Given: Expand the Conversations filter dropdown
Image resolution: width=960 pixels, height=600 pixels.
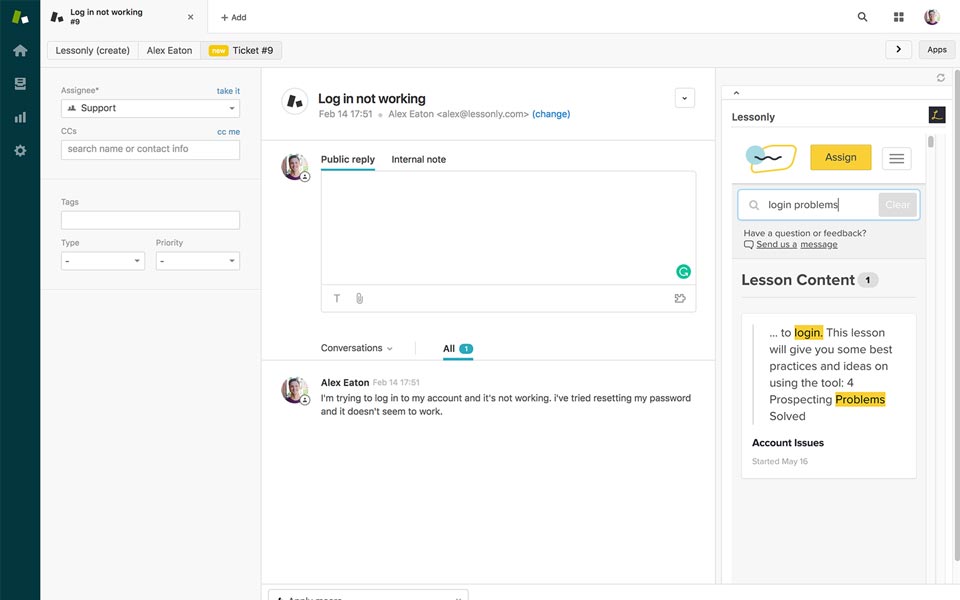Looking at the screenshot, I should pos(356,348).
